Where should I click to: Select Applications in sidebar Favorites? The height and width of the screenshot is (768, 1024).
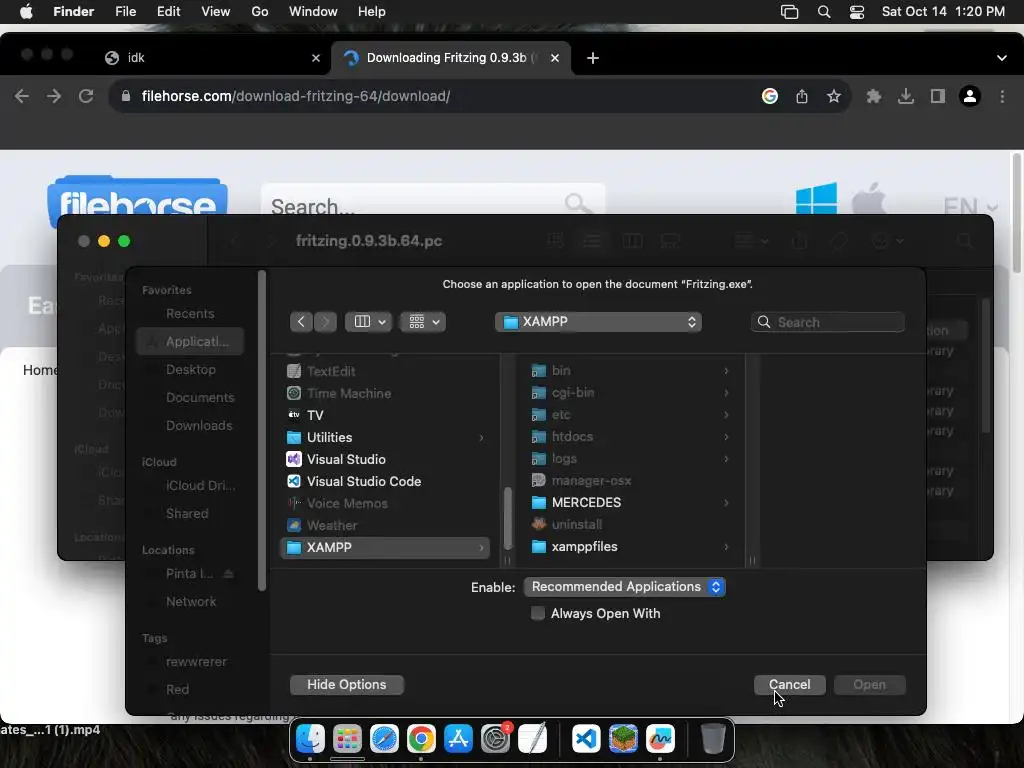(190, 342)
